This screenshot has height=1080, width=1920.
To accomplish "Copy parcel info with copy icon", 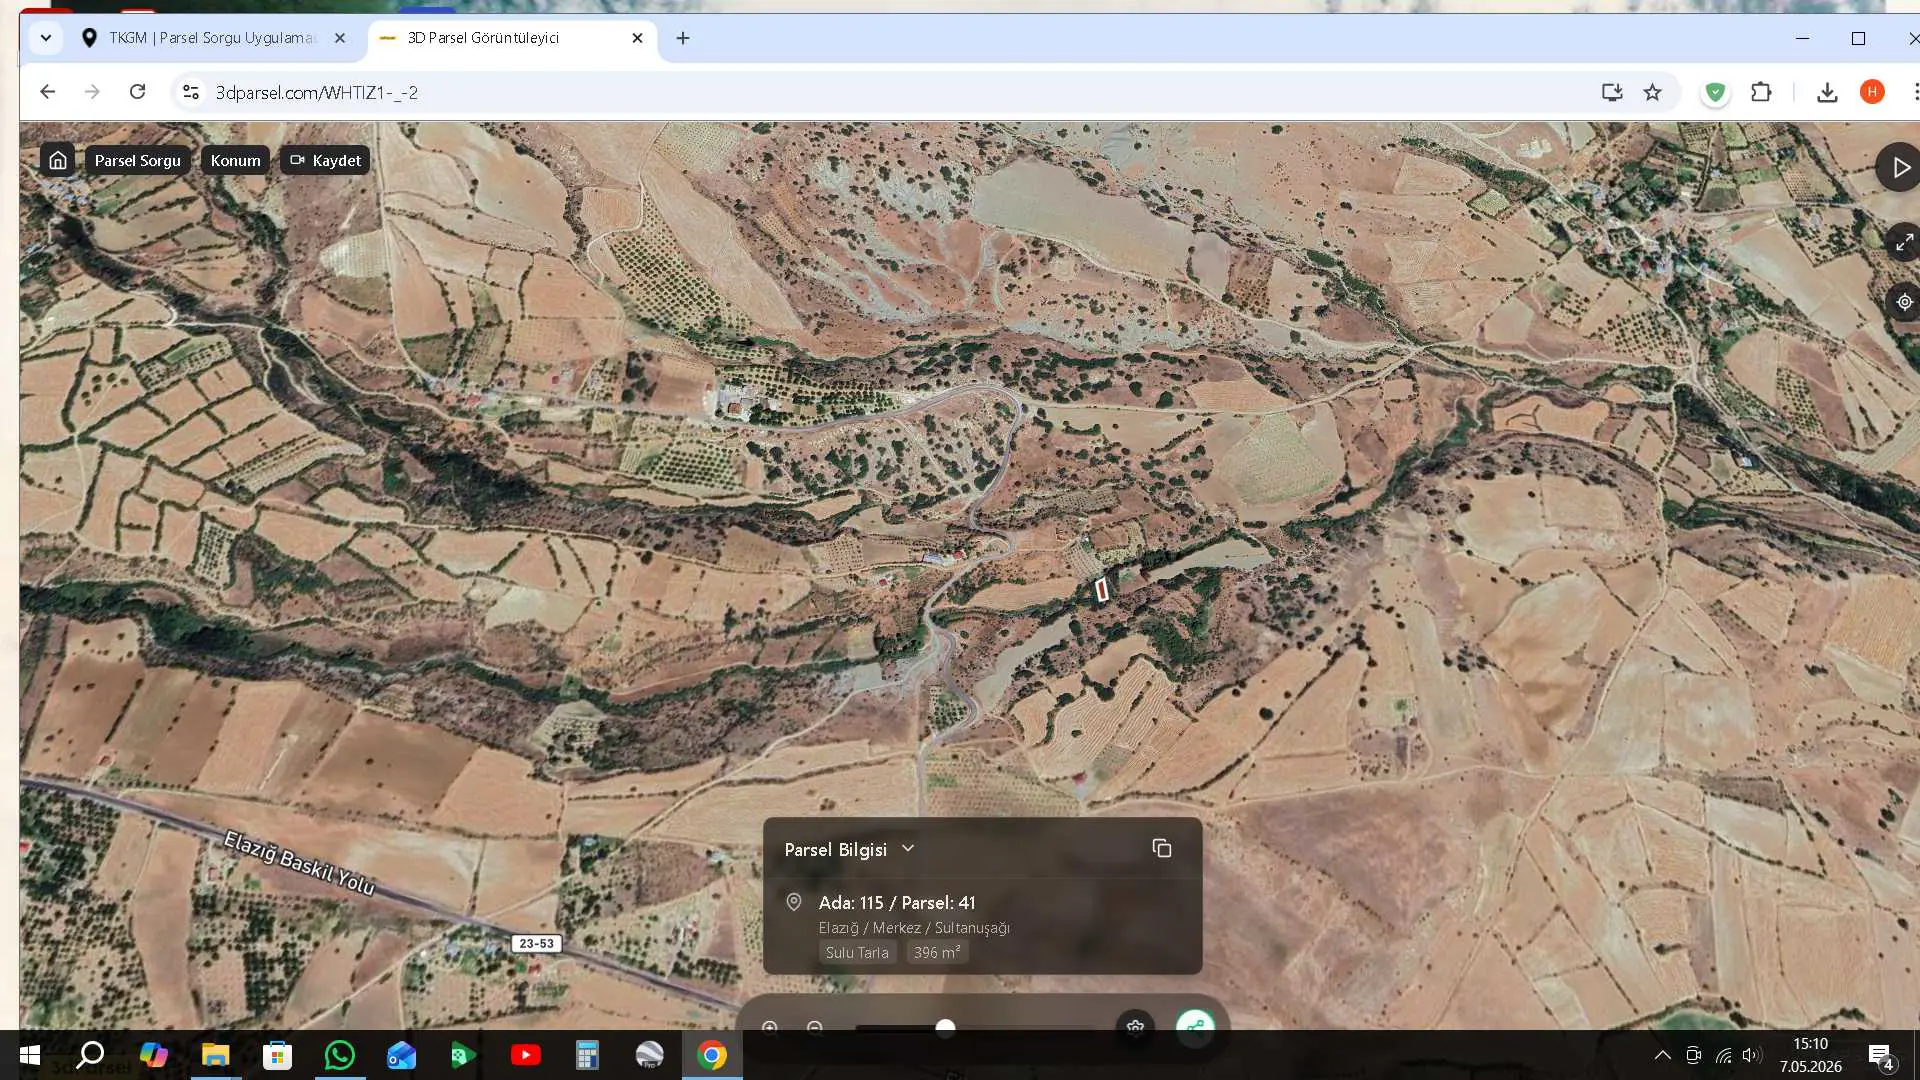I will pos(1161,849).
